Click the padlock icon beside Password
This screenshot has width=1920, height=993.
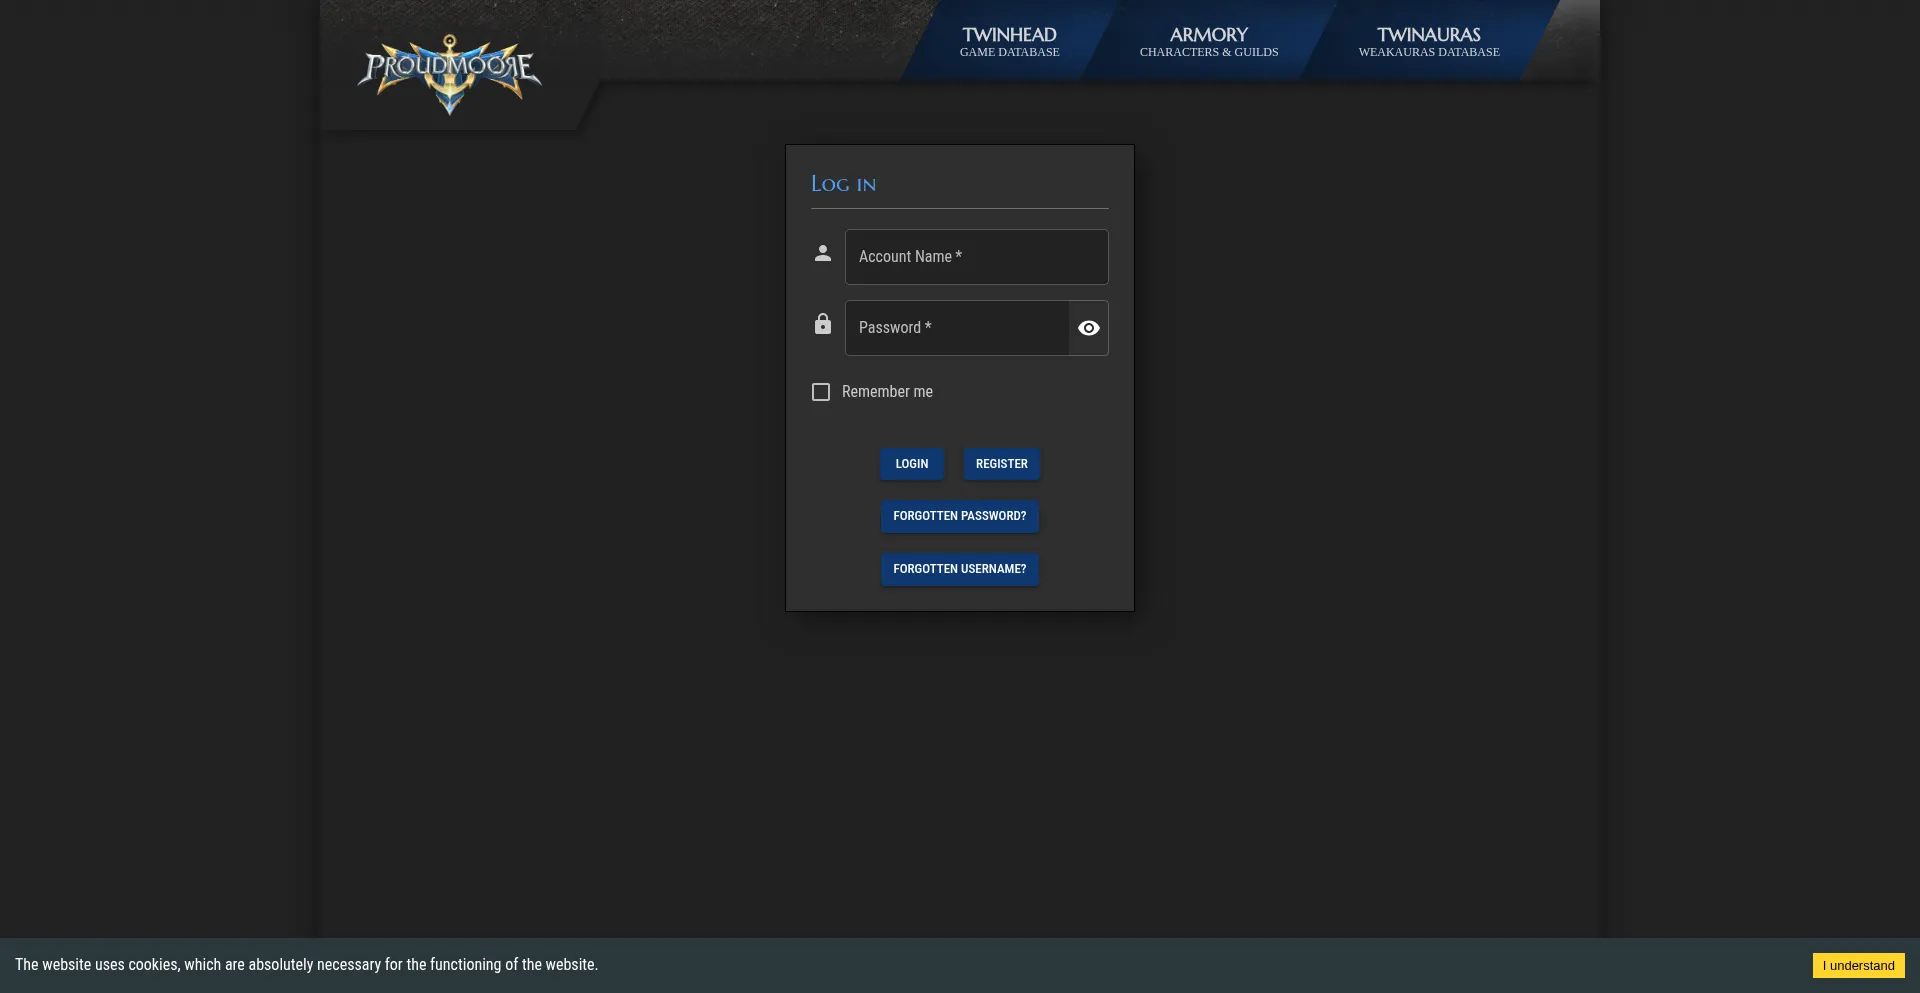tap(822, 324)
